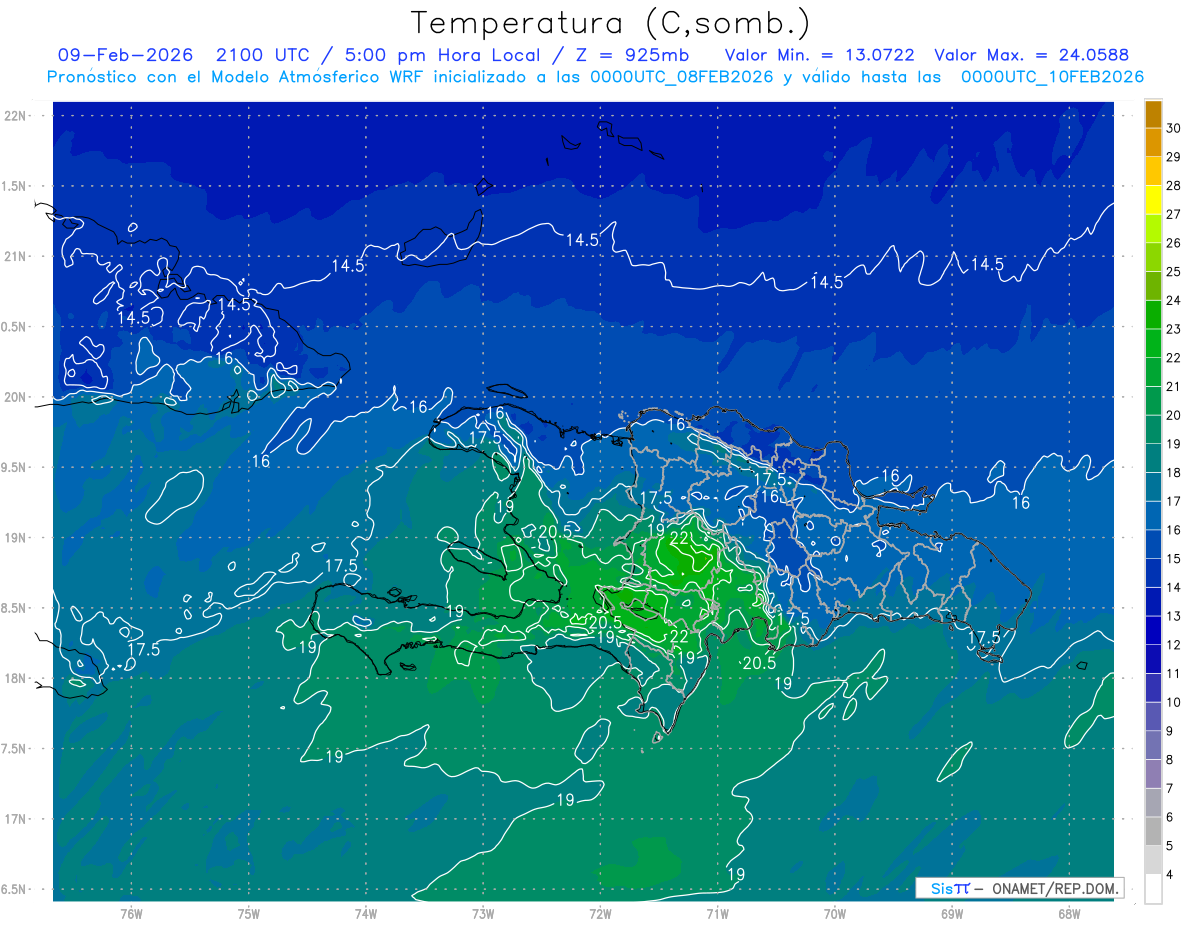
Task: Click the "2100 UTC" time label
Action: [x=264, y=55]
